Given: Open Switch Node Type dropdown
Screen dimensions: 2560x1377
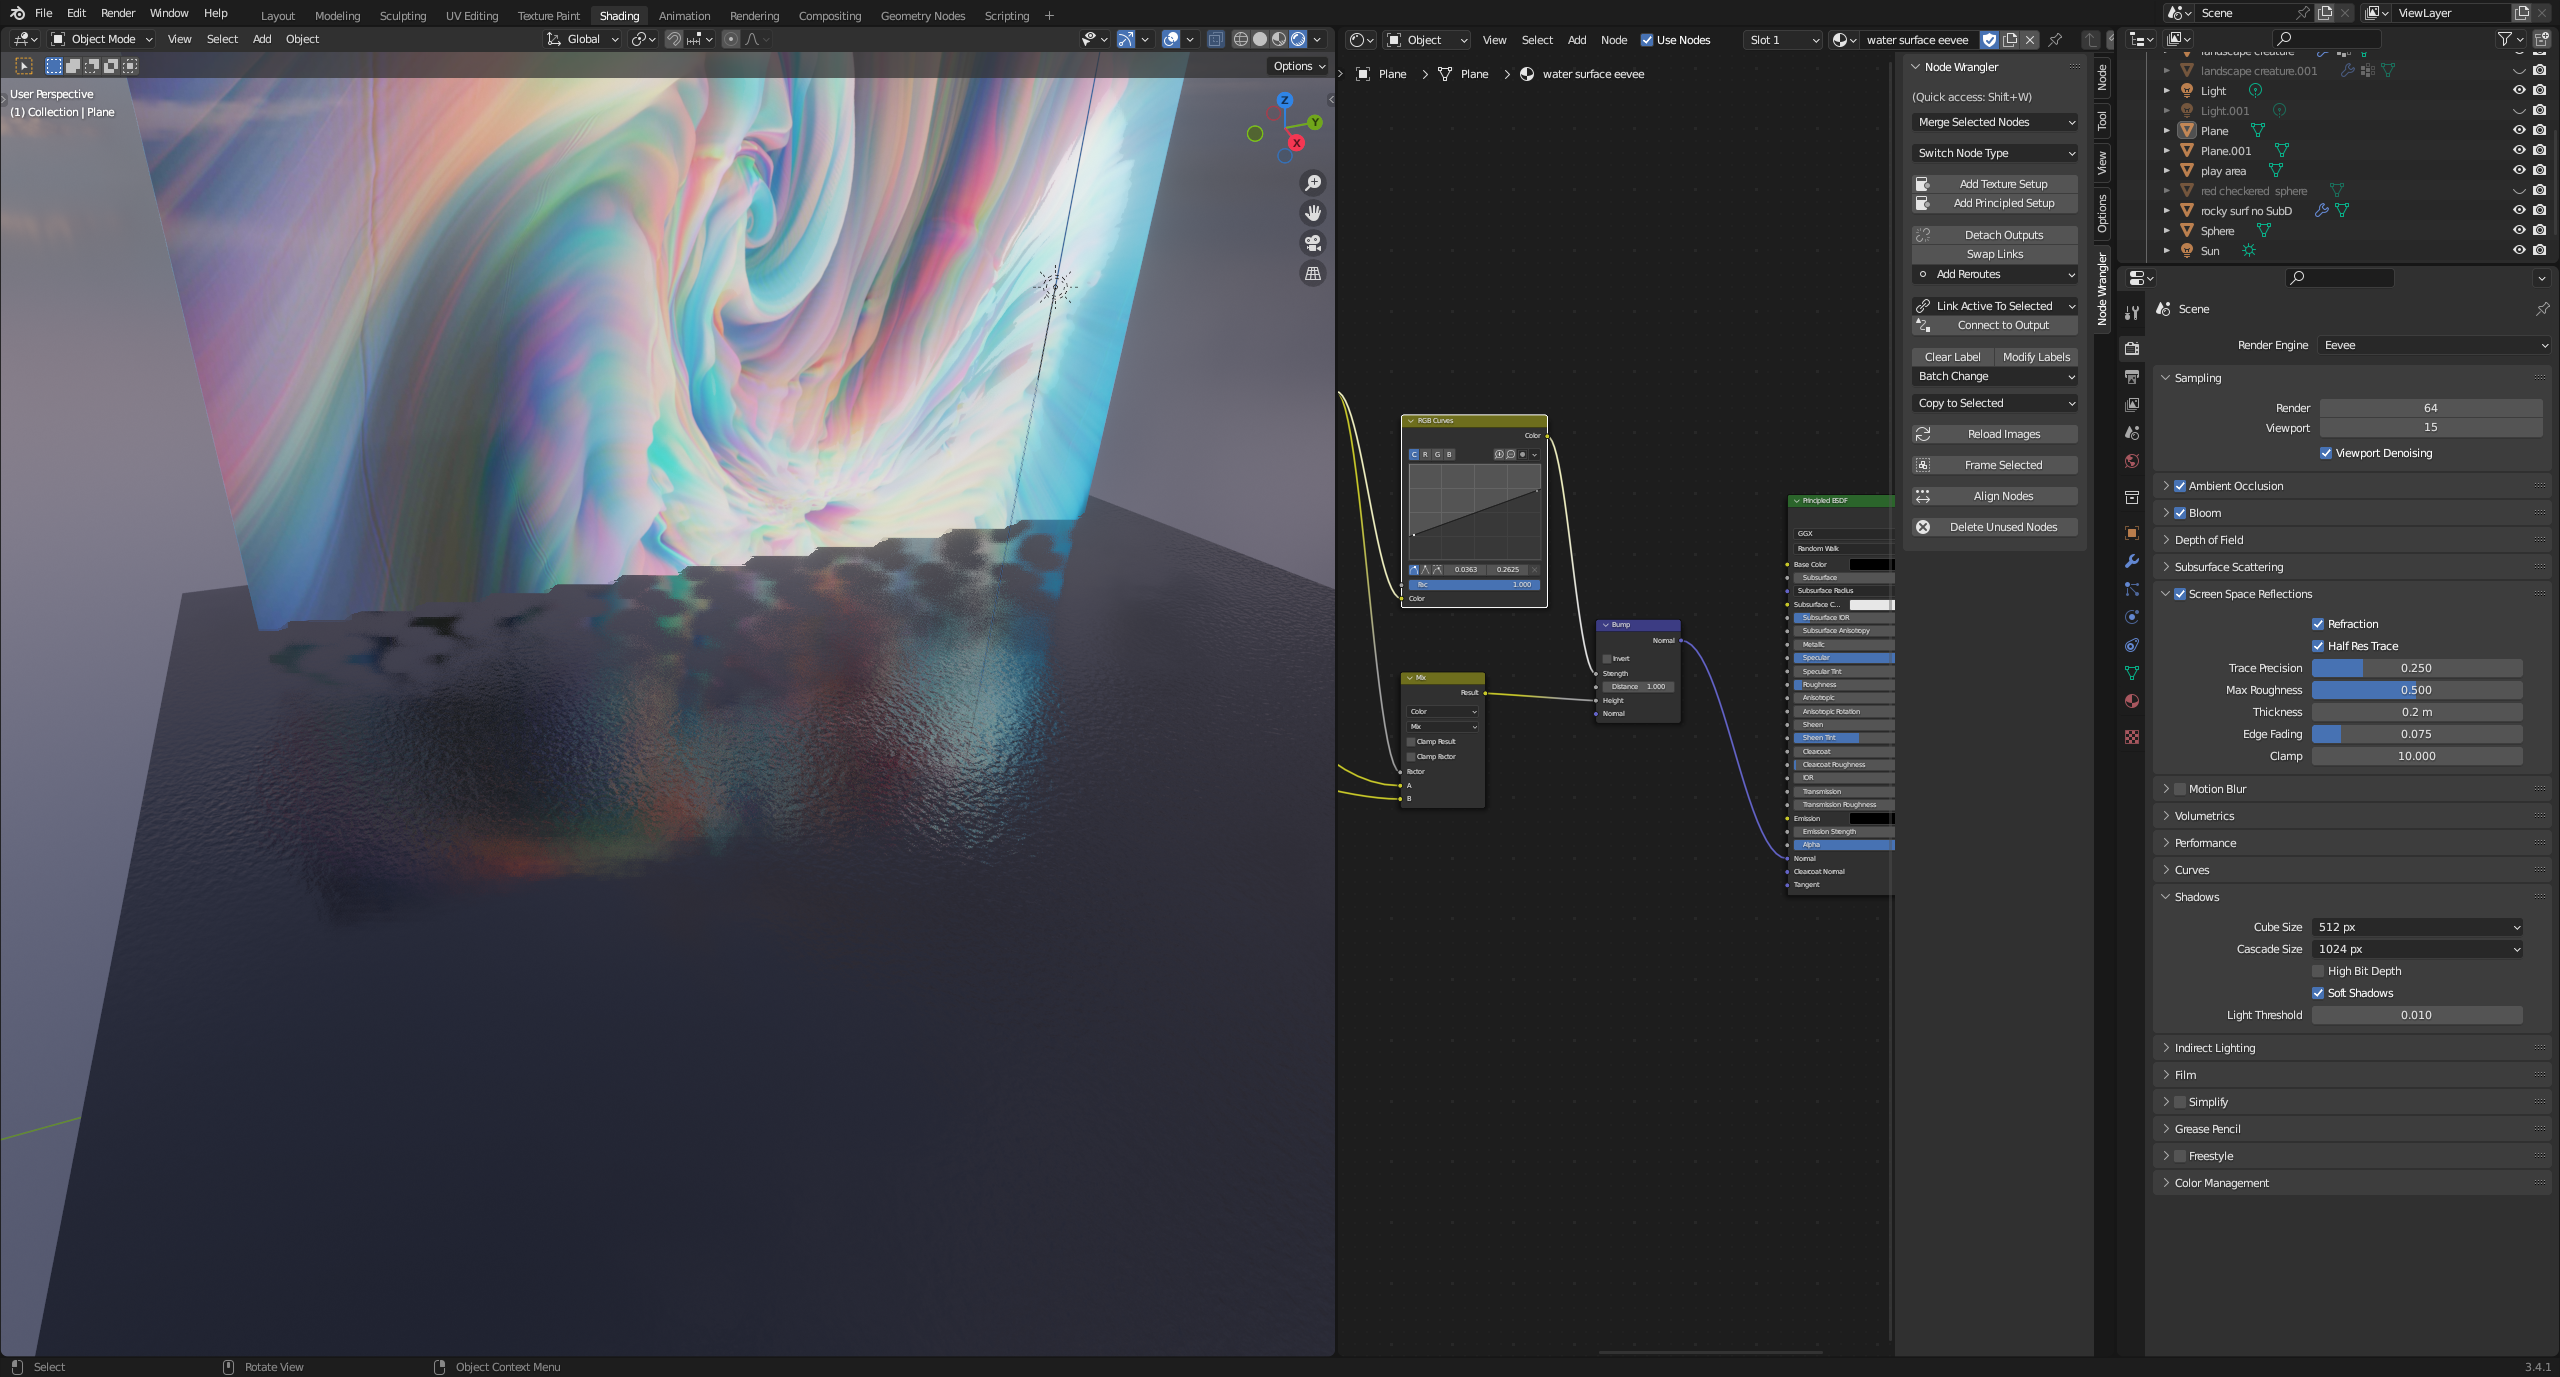Looking at the screenshot, I should click(1994, 153).
